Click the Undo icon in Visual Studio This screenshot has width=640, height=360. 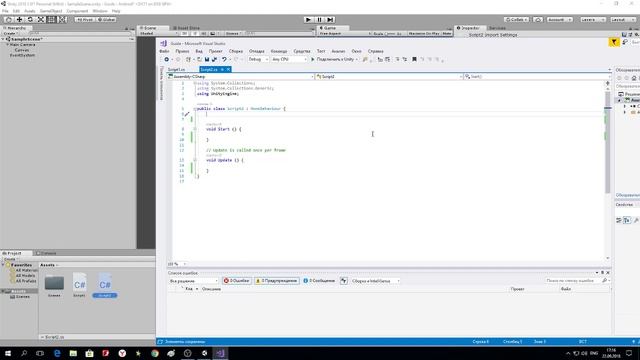pos(224,60)
